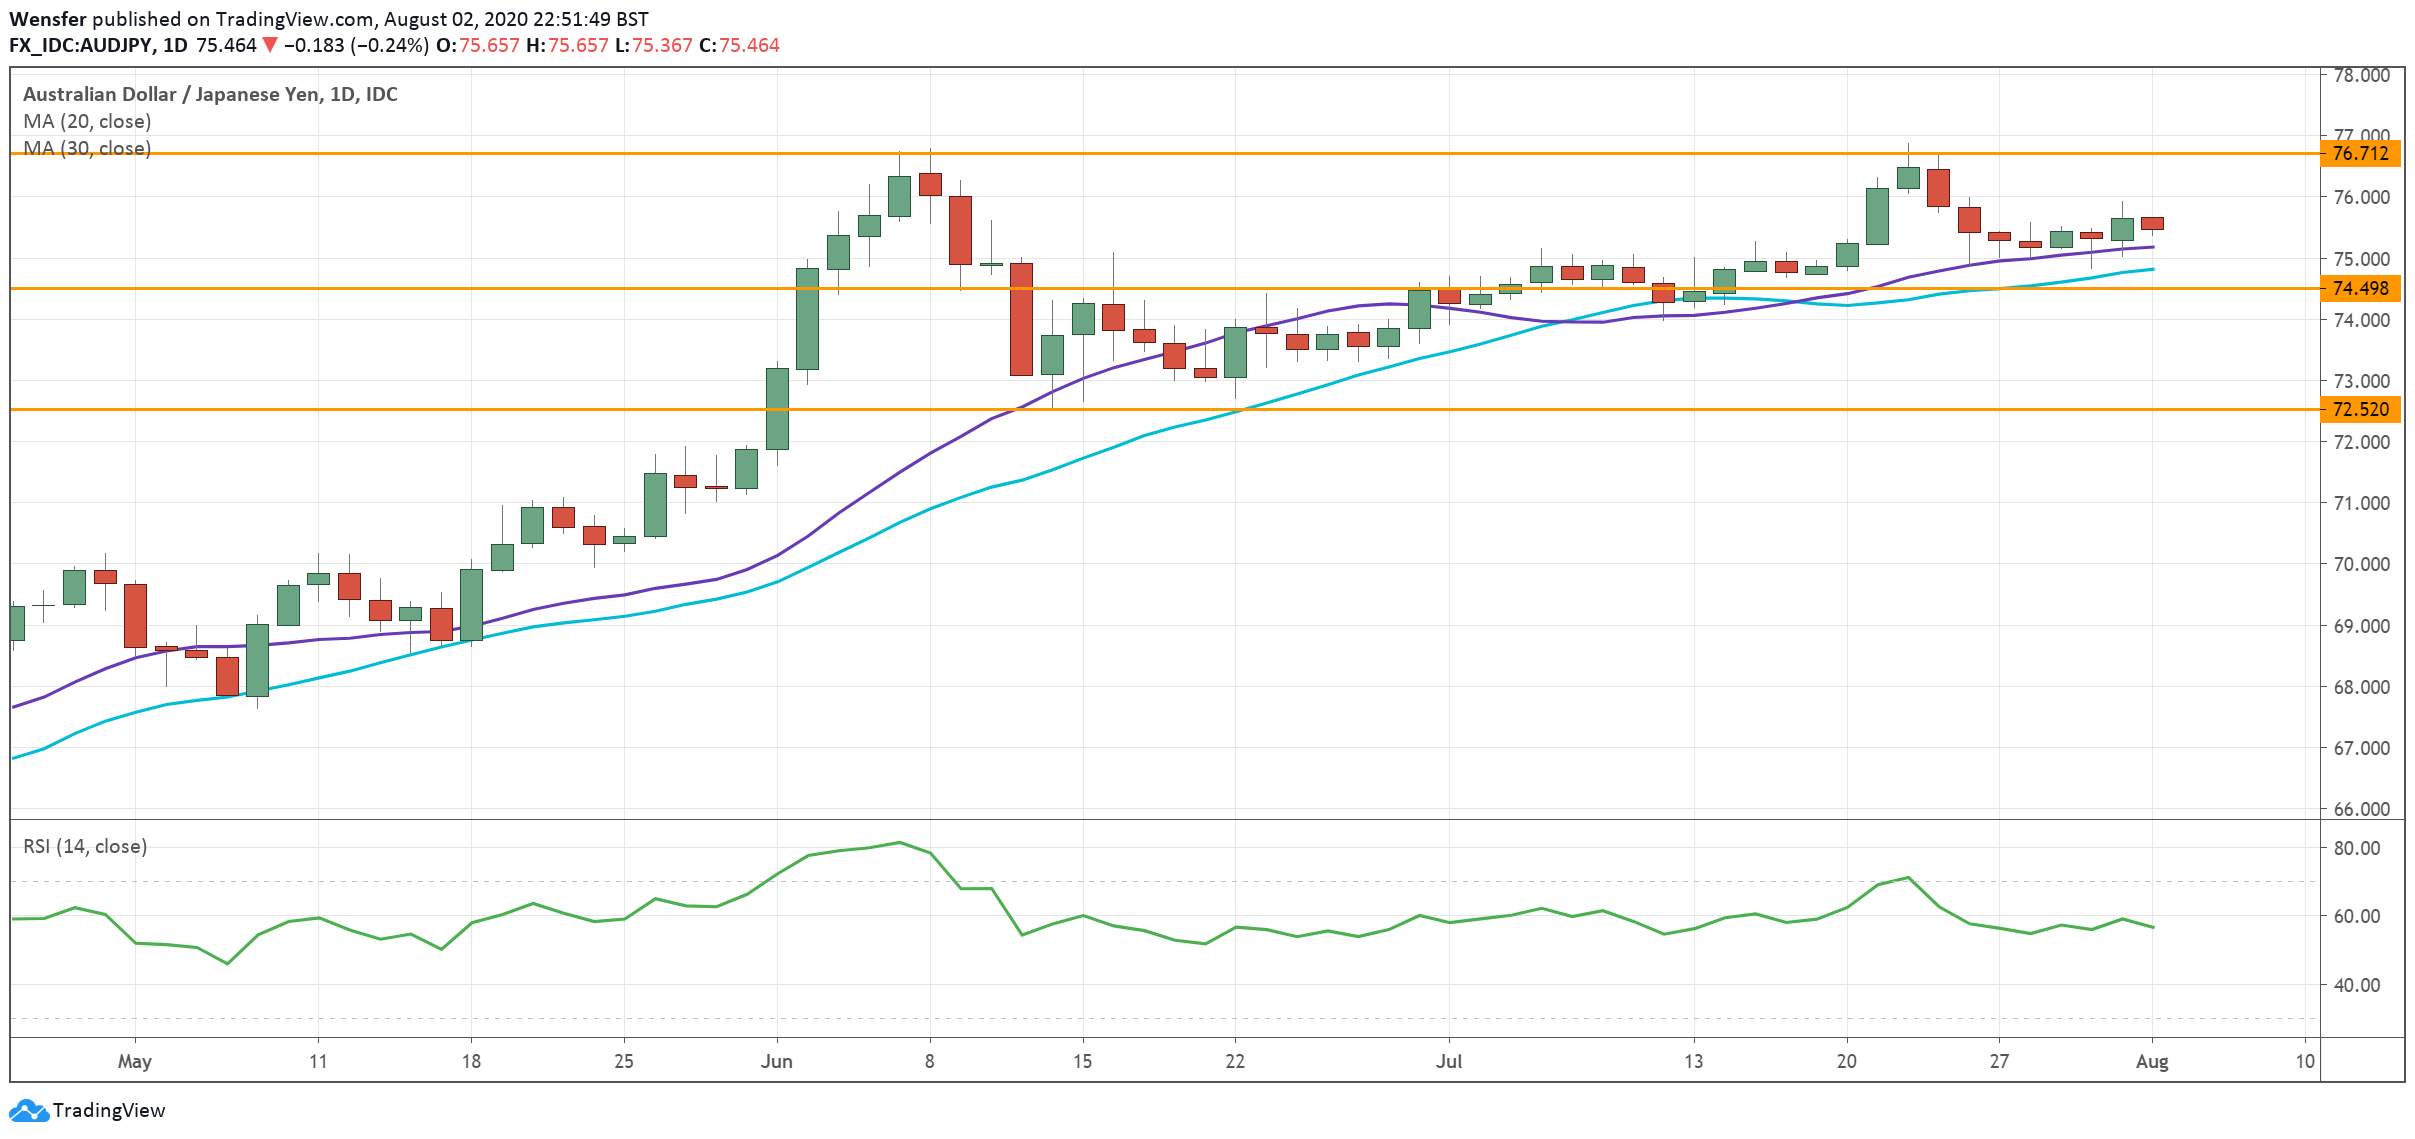This screenshot has width=2415, height=1139.
Task: Click the orange 74.498 price label
Action: pyautogui.click(x=2360, y=288)
